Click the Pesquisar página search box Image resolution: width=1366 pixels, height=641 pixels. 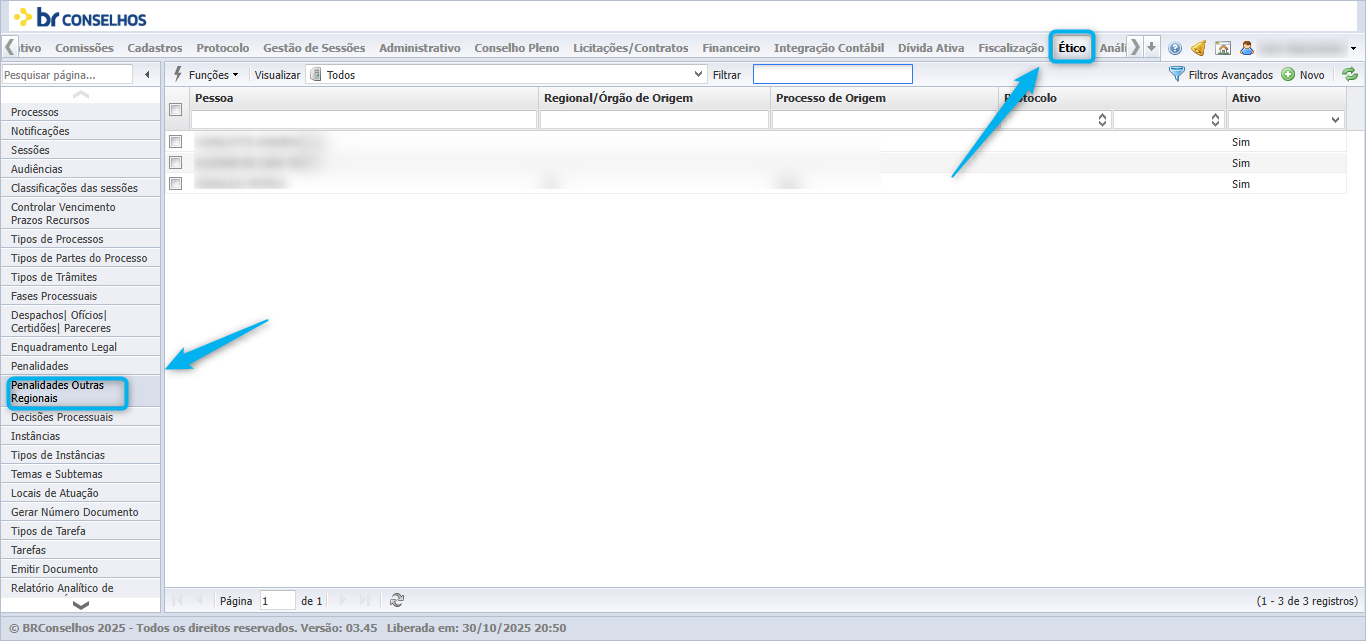(67, 74)
